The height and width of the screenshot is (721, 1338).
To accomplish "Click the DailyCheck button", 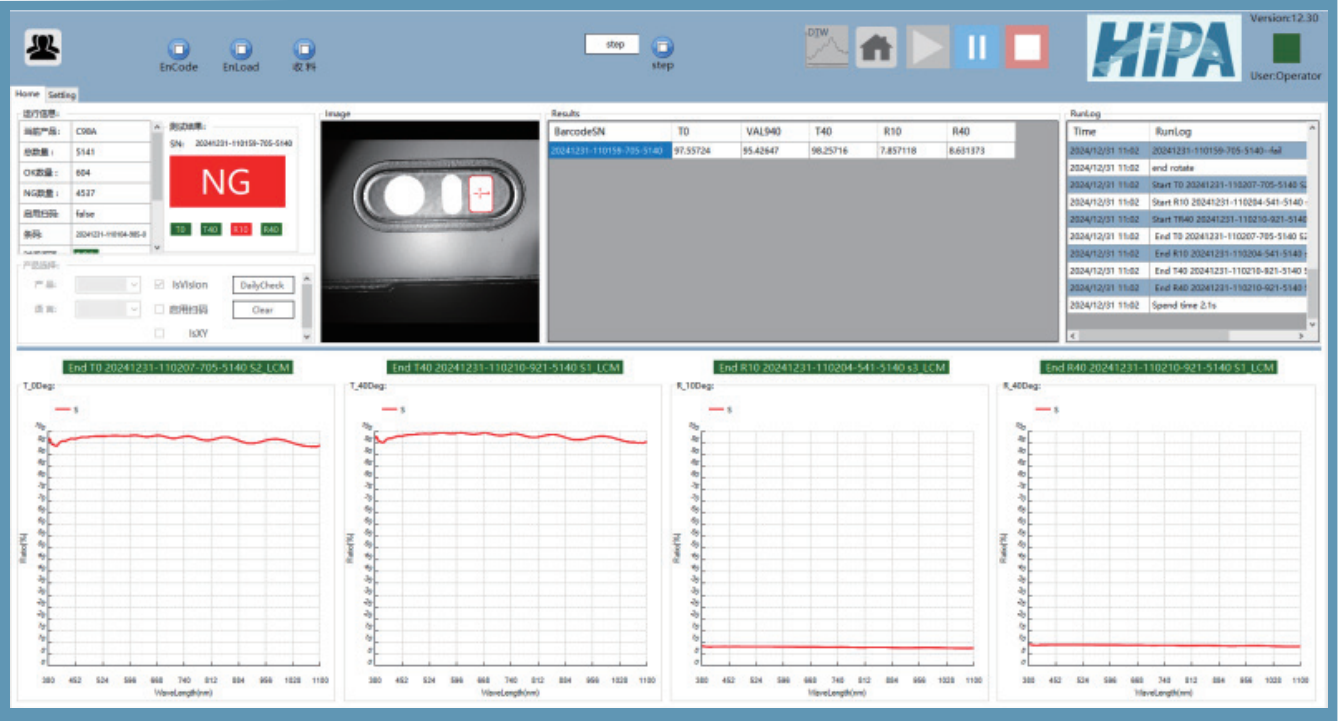I will [x=263, y=285].
